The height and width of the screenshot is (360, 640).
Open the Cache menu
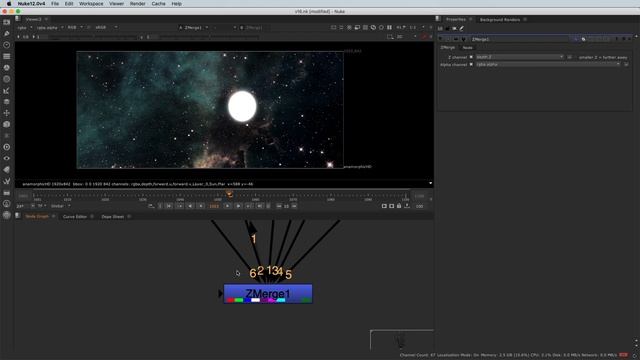tap(158, 4)
